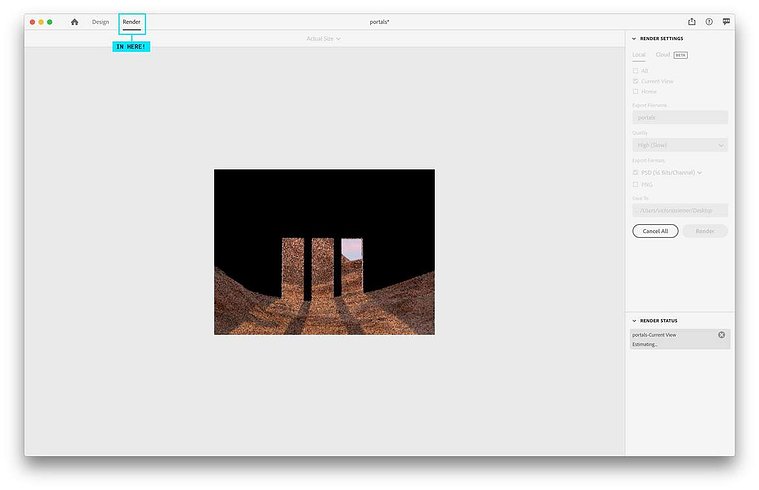The width and height of the screenshot is (759, 490).
Task: Collapse the Render Status section
Action: 634,321
